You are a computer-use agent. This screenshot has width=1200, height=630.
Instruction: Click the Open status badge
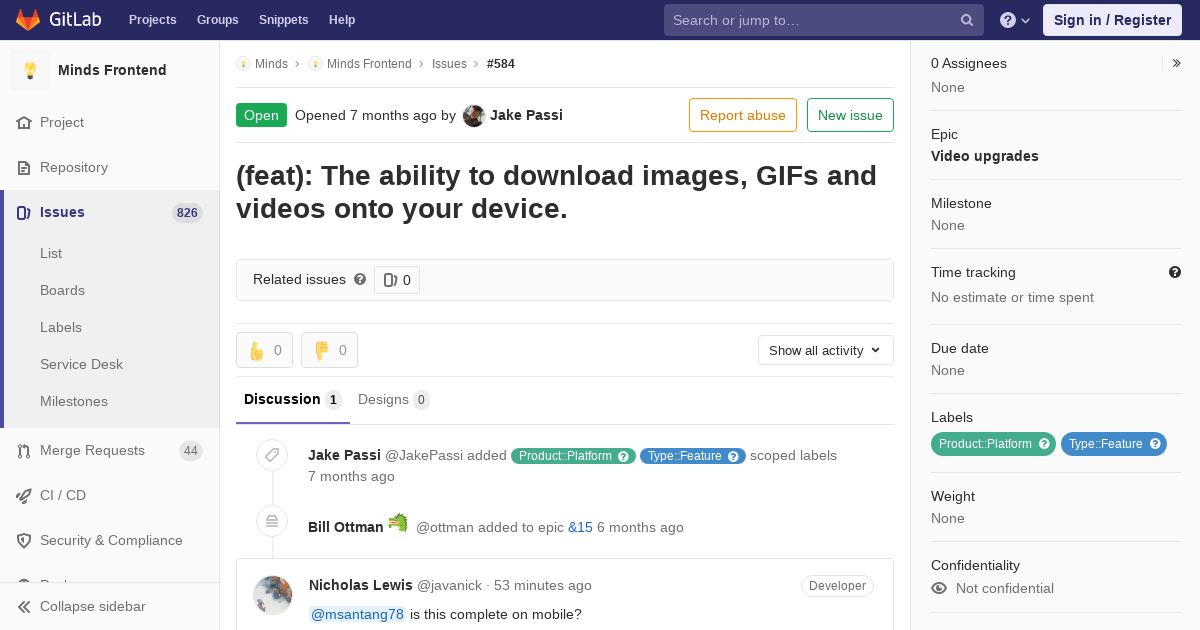tap(261, 115)
